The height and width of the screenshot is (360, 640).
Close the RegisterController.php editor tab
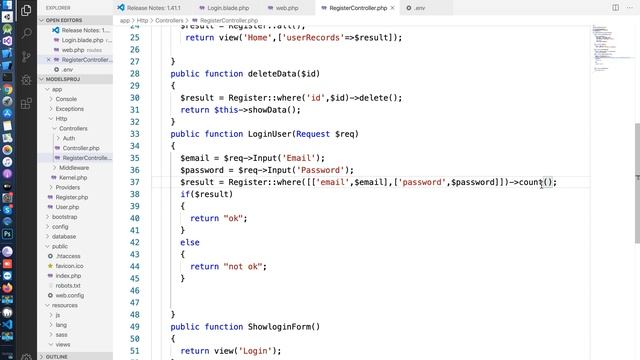393,8
